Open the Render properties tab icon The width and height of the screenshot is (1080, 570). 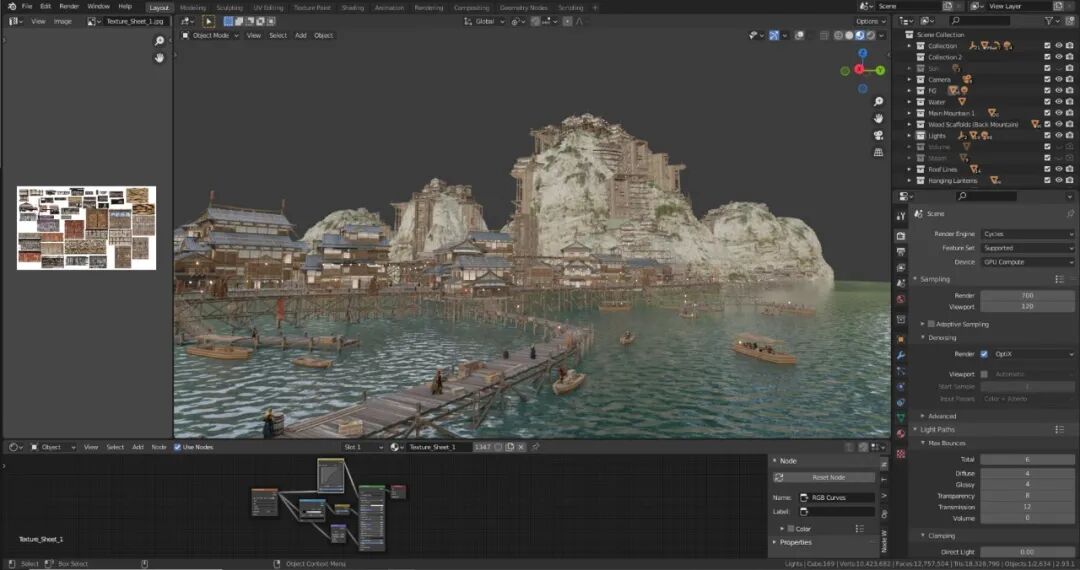tap(900, 235)
